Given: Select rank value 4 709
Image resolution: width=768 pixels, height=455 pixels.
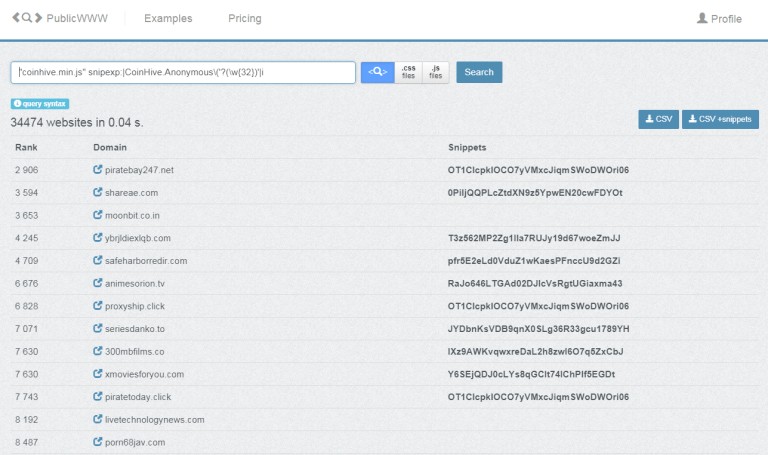Looking at the screenshot, I should [x=26, y=261].
